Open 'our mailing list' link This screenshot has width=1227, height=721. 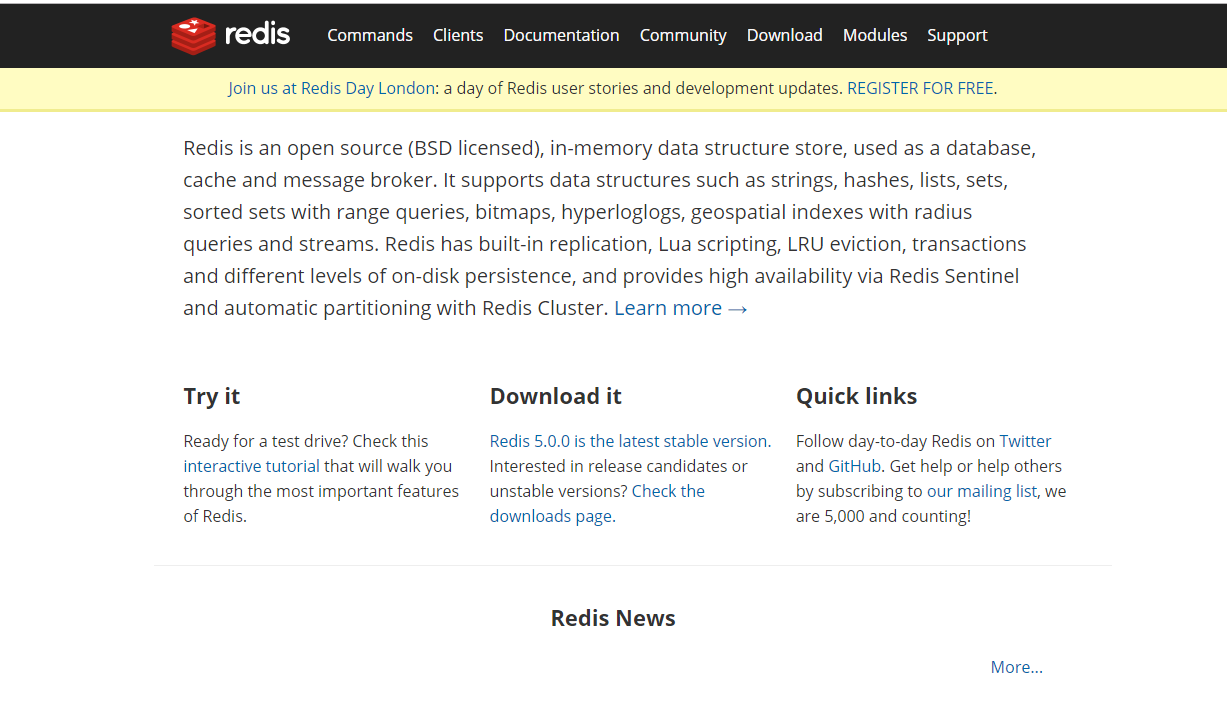[982, 491]
